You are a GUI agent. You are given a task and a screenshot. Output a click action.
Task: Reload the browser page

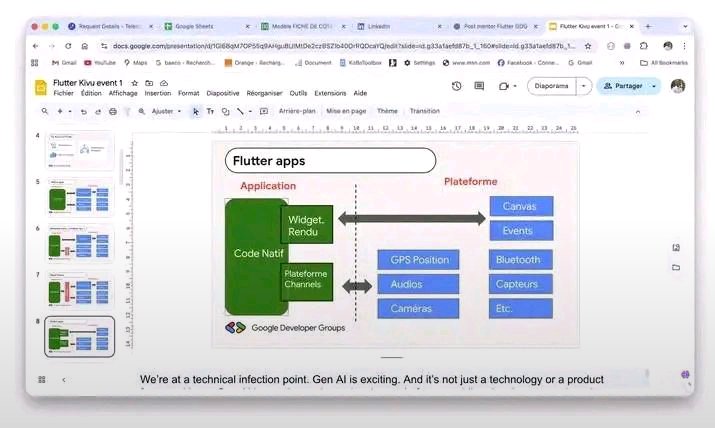pos(68,46)
